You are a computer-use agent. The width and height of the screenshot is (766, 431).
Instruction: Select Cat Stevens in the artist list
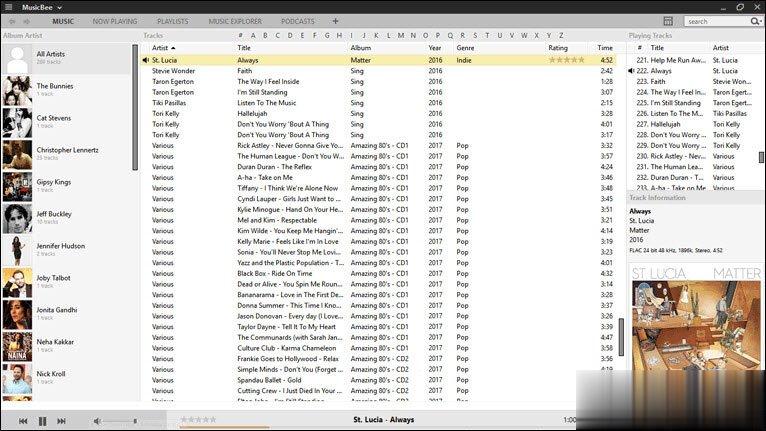coord(66,122)
